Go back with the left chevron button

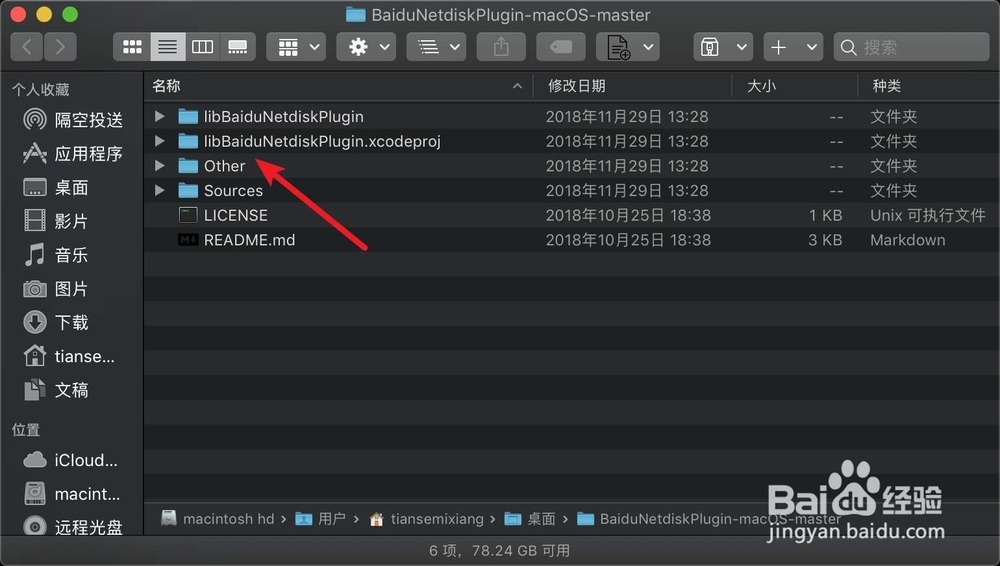27,47
